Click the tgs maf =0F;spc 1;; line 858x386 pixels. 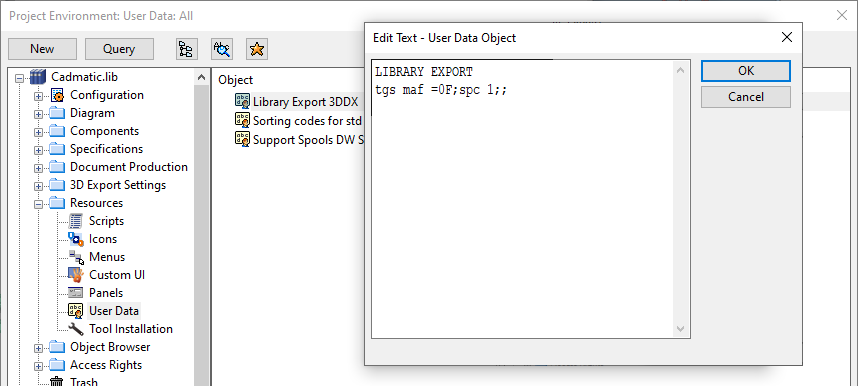point(441,90)
